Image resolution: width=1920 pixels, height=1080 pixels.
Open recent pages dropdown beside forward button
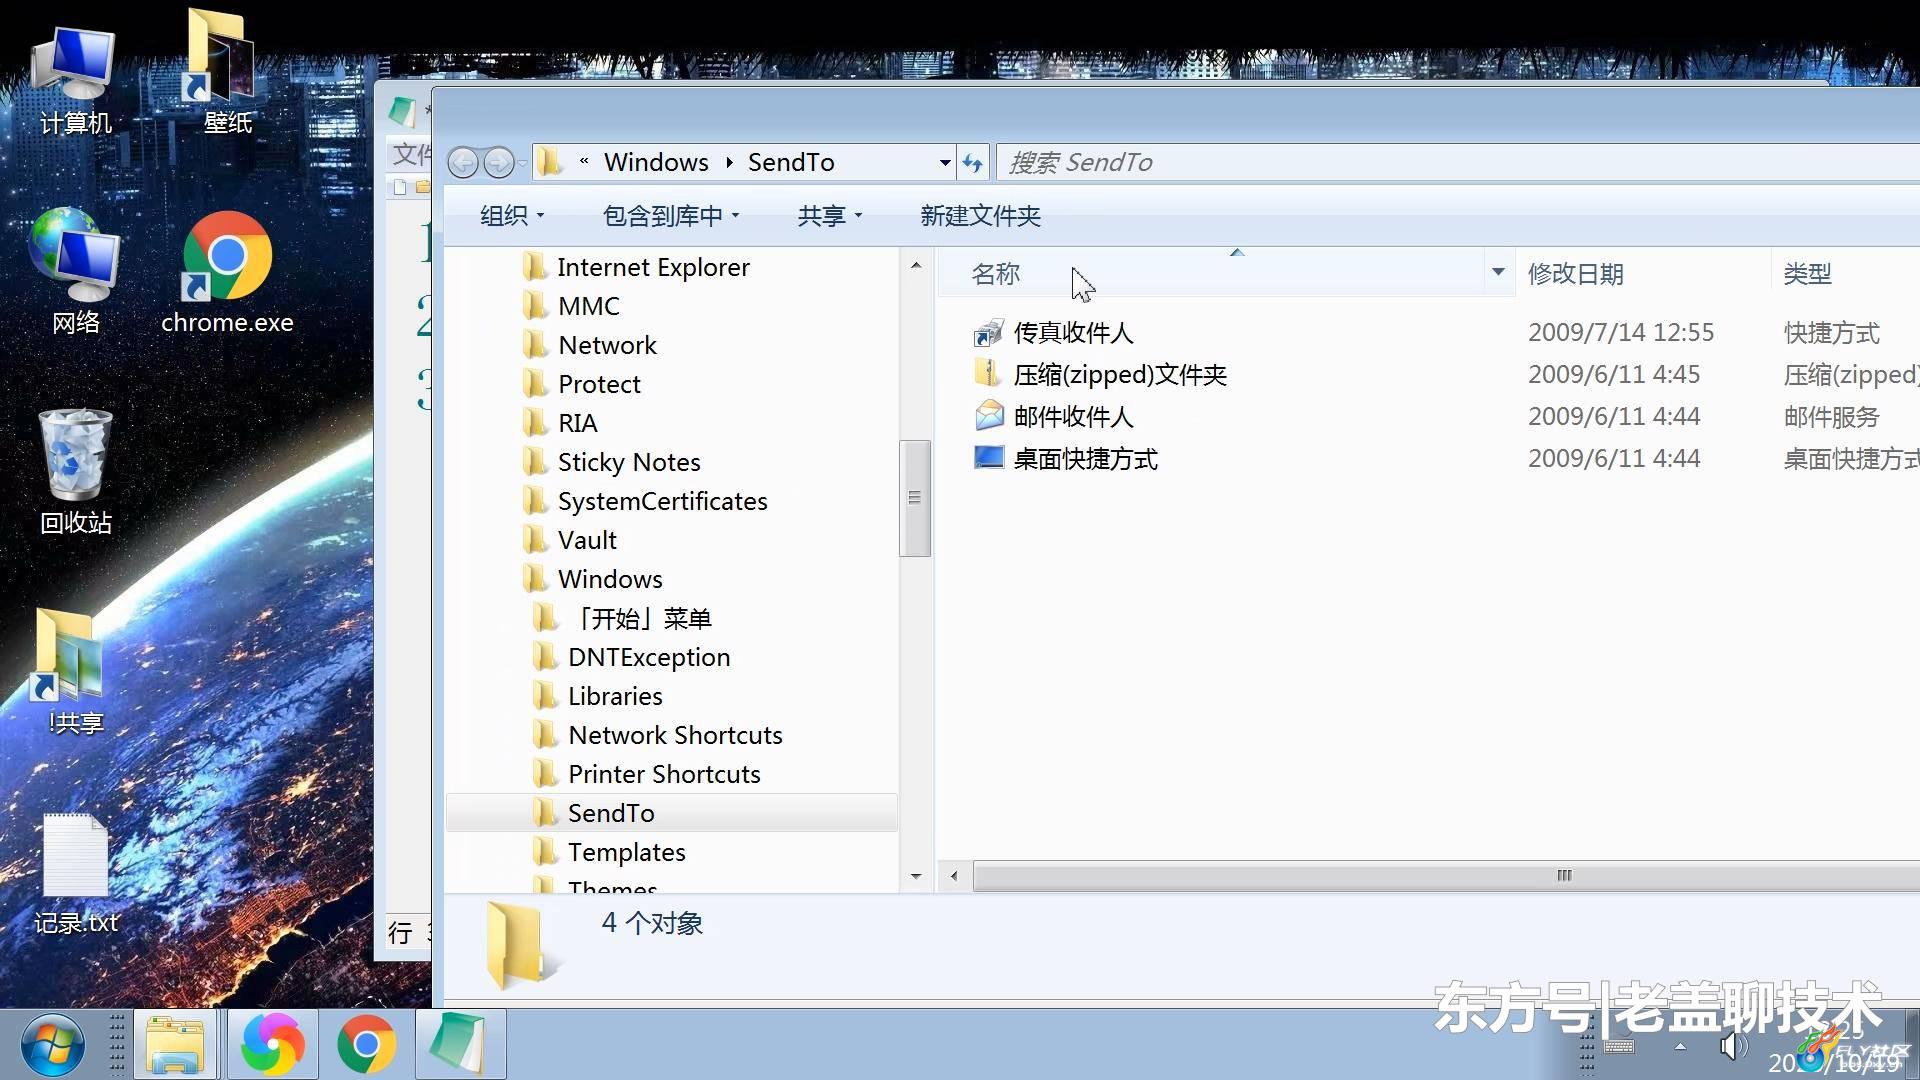pos(523,163)
